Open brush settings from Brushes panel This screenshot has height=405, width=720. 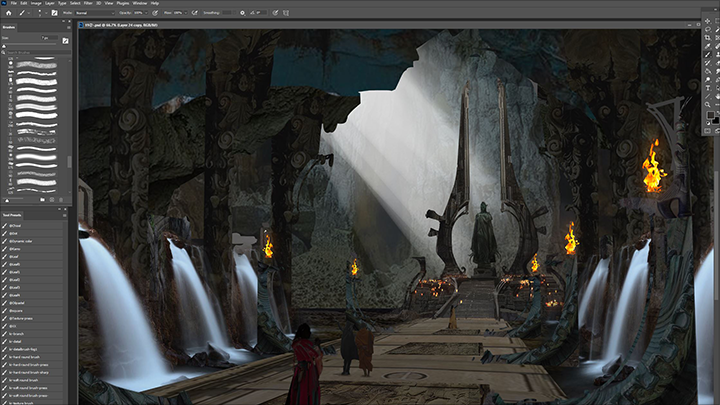[x=65, y=41]
